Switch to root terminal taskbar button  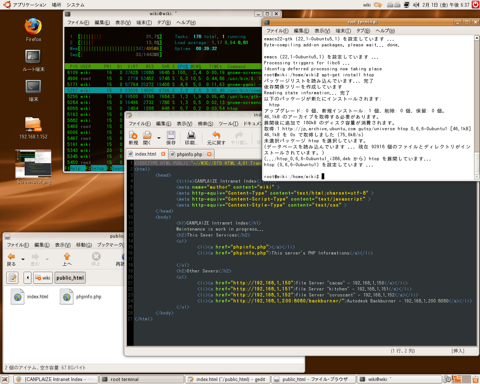pos(142,379)
